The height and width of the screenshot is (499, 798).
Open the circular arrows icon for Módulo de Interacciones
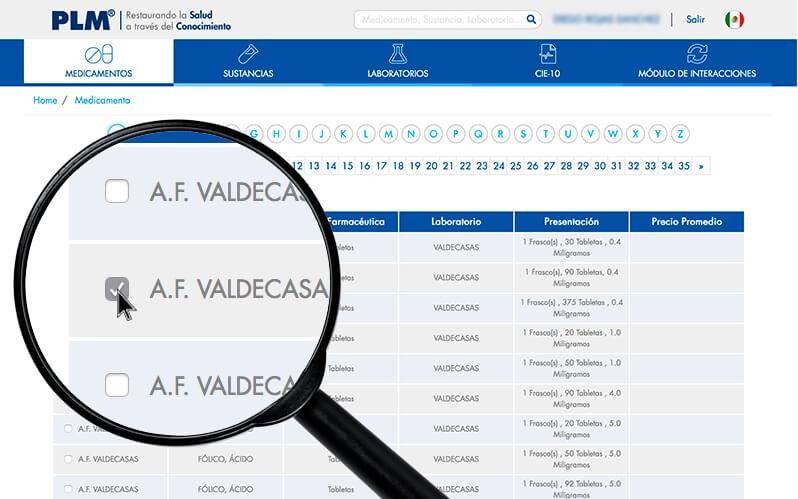pyautogui.click(x=697, y=54)
